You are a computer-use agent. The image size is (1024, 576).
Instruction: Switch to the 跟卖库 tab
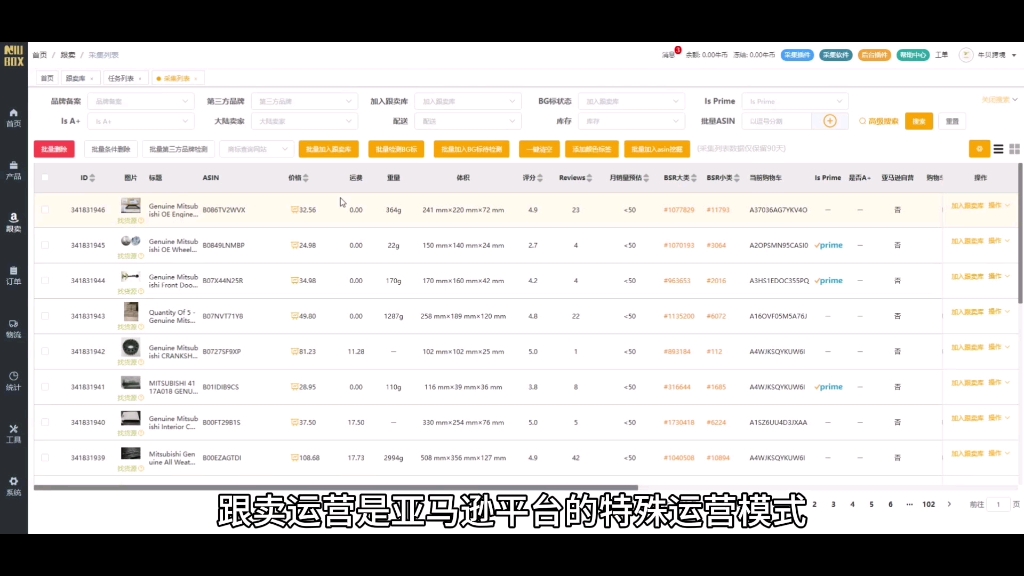78,78
